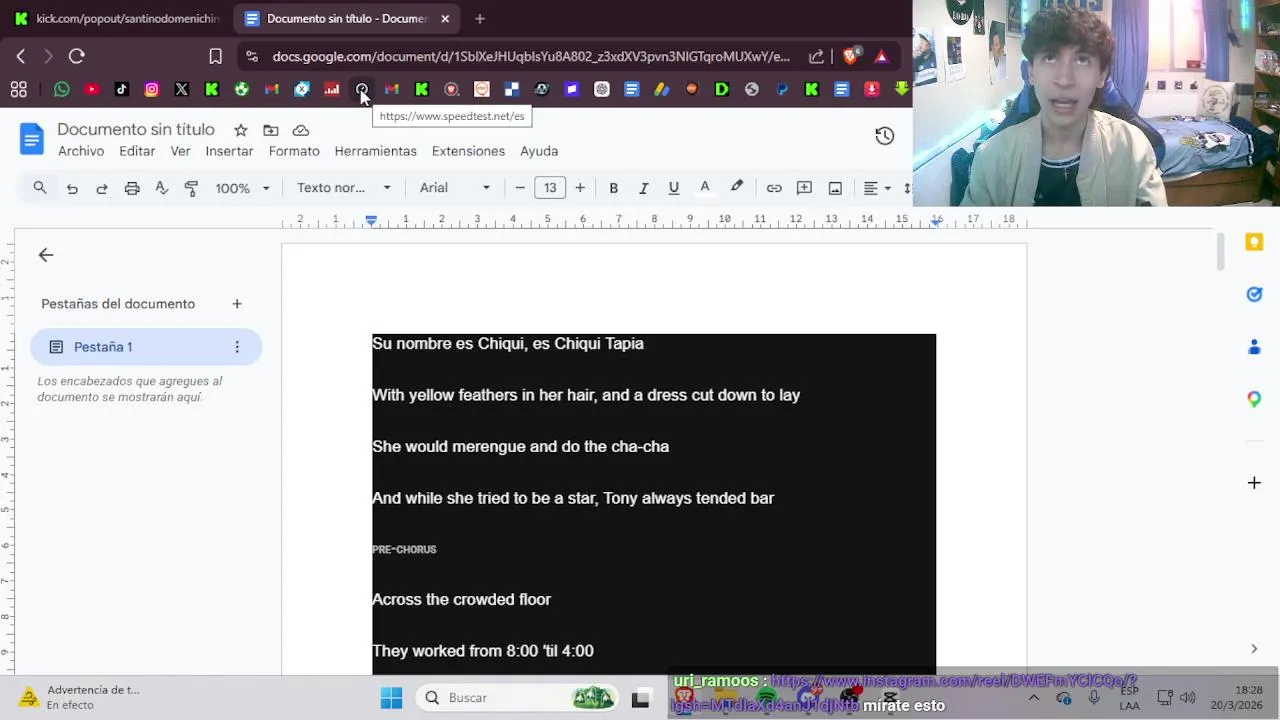The width and height of the screenshot is (1280, 720).
Task: Open the WhatsApp bookmark
Action: click(62, 89)
